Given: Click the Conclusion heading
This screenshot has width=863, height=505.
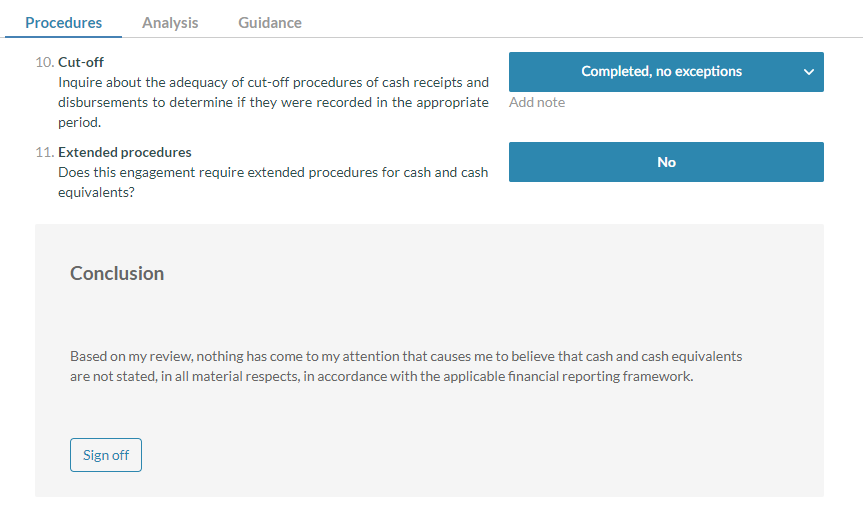Looking at the screenshot, I should click(117, 273).
